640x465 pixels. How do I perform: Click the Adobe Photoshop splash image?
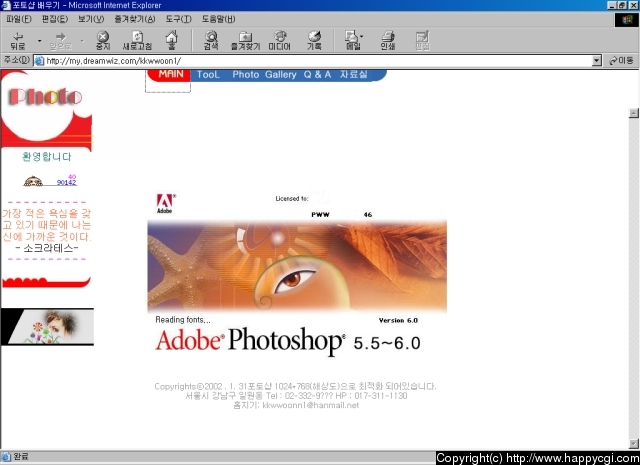coord(297,267)
